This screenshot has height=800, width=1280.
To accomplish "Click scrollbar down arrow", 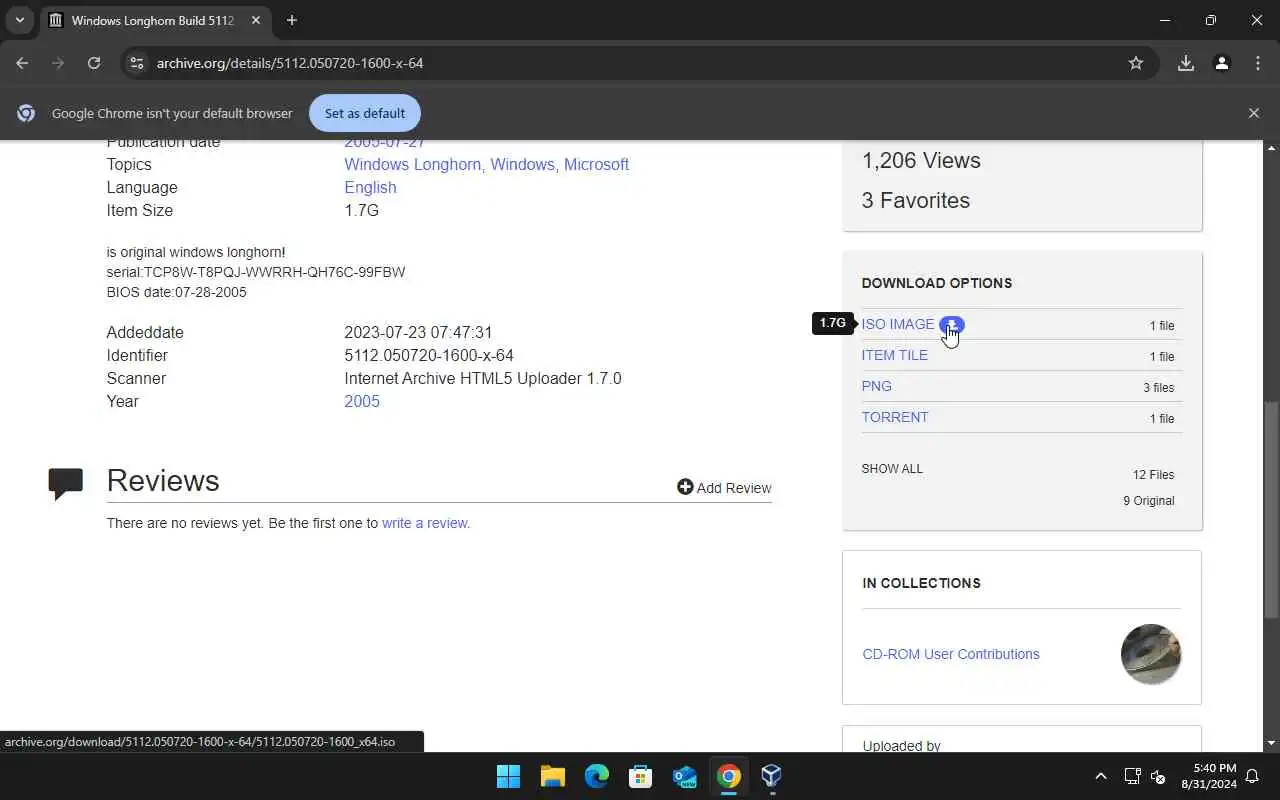I will pos(1272,743).
